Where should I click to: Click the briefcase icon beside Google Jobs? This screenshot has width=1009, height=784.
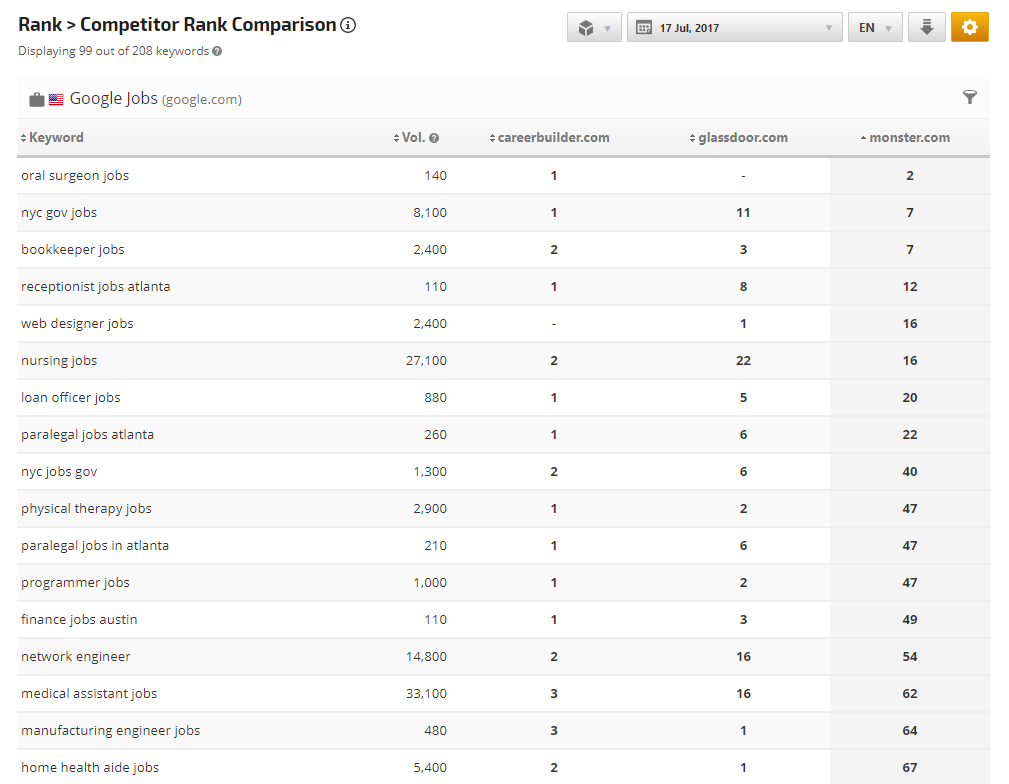37,99
